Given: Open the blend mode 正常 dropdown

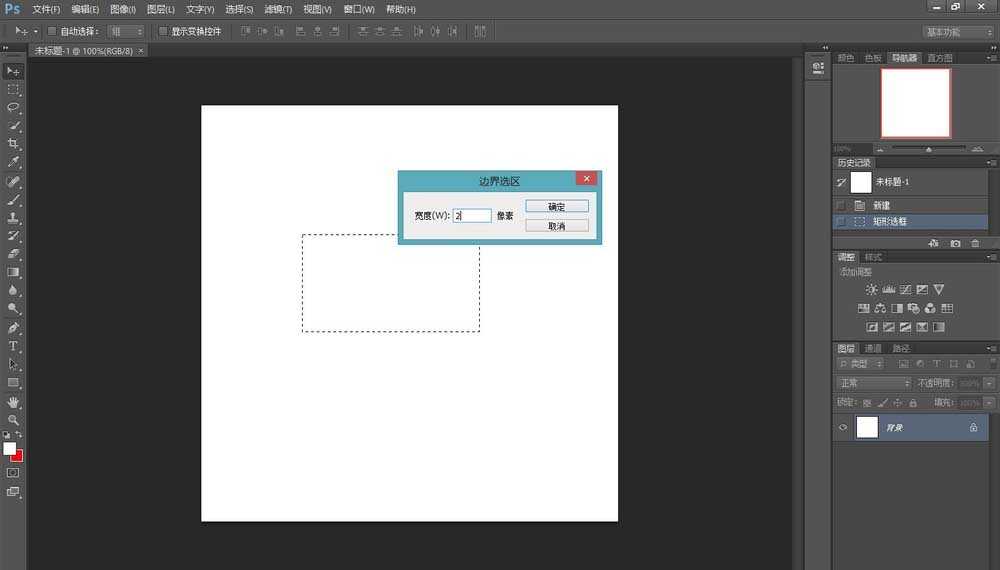Looking at the screenshot, I should (x=874, y=383).
